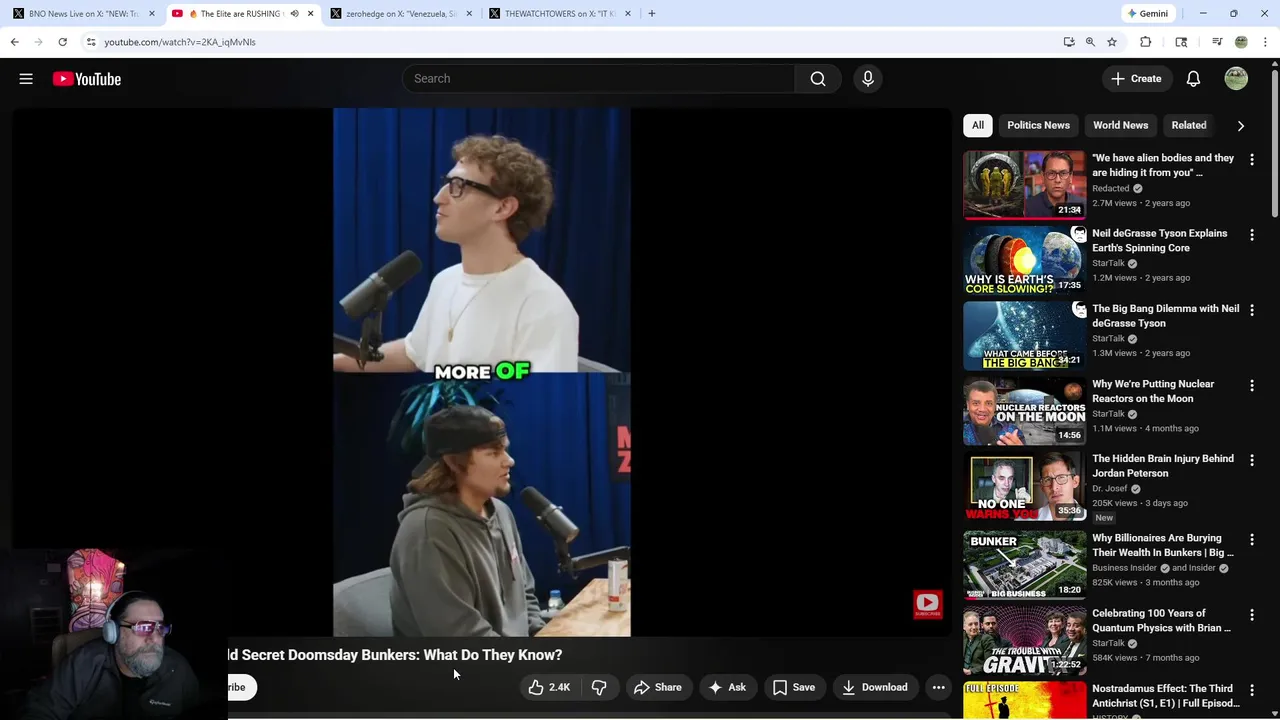Reload the page in the browser
The height and width of the screenshot is (720, 1280).
62,42
